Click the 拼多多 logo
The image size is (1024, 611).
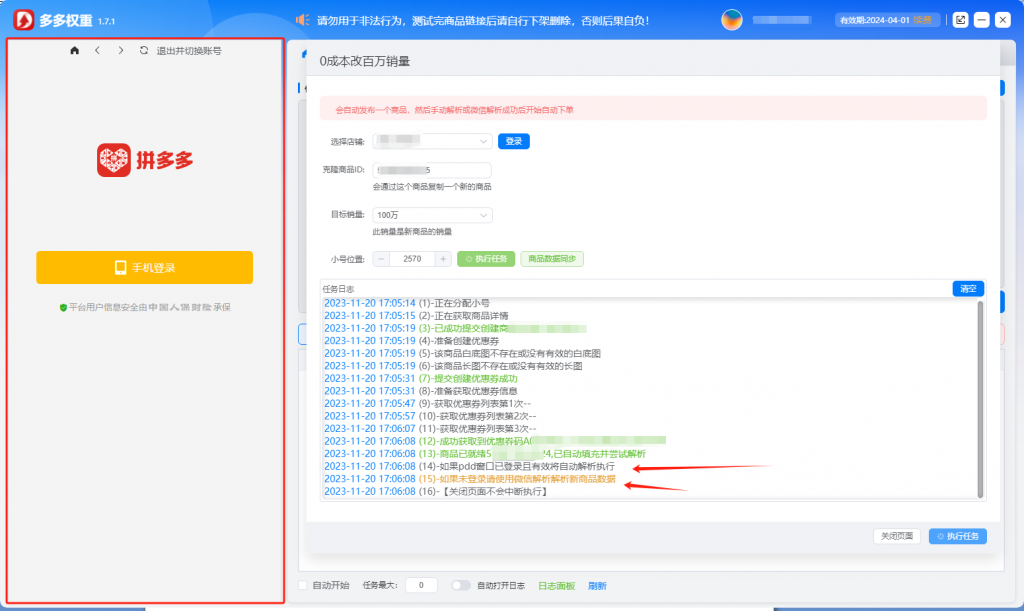(145, 160)
